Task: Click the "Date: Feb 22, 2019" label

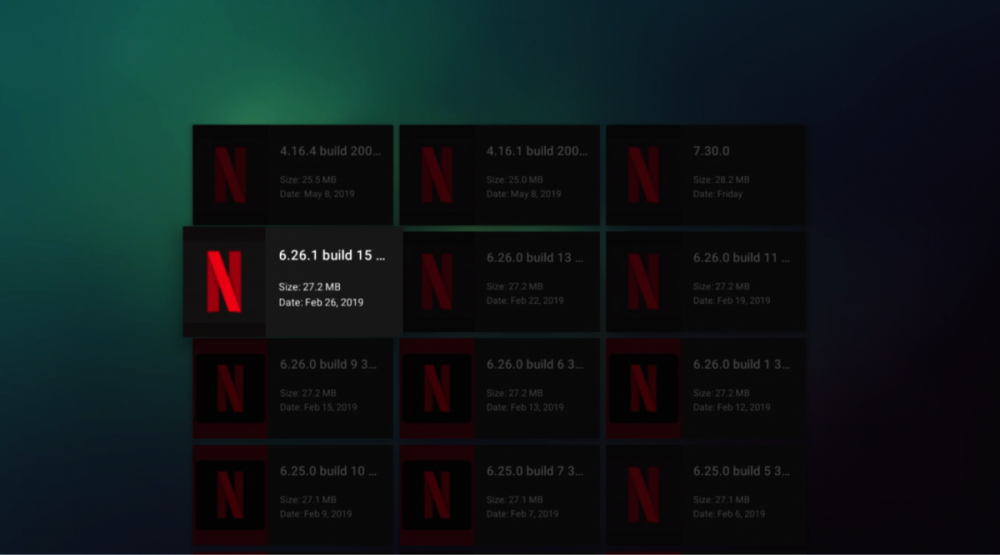Action: pyautogui.click(x=525, y=301)
